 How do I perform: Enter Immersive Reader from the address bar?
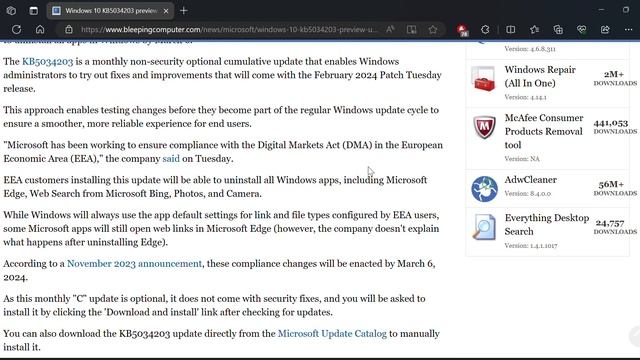click(x=411, y=29)
